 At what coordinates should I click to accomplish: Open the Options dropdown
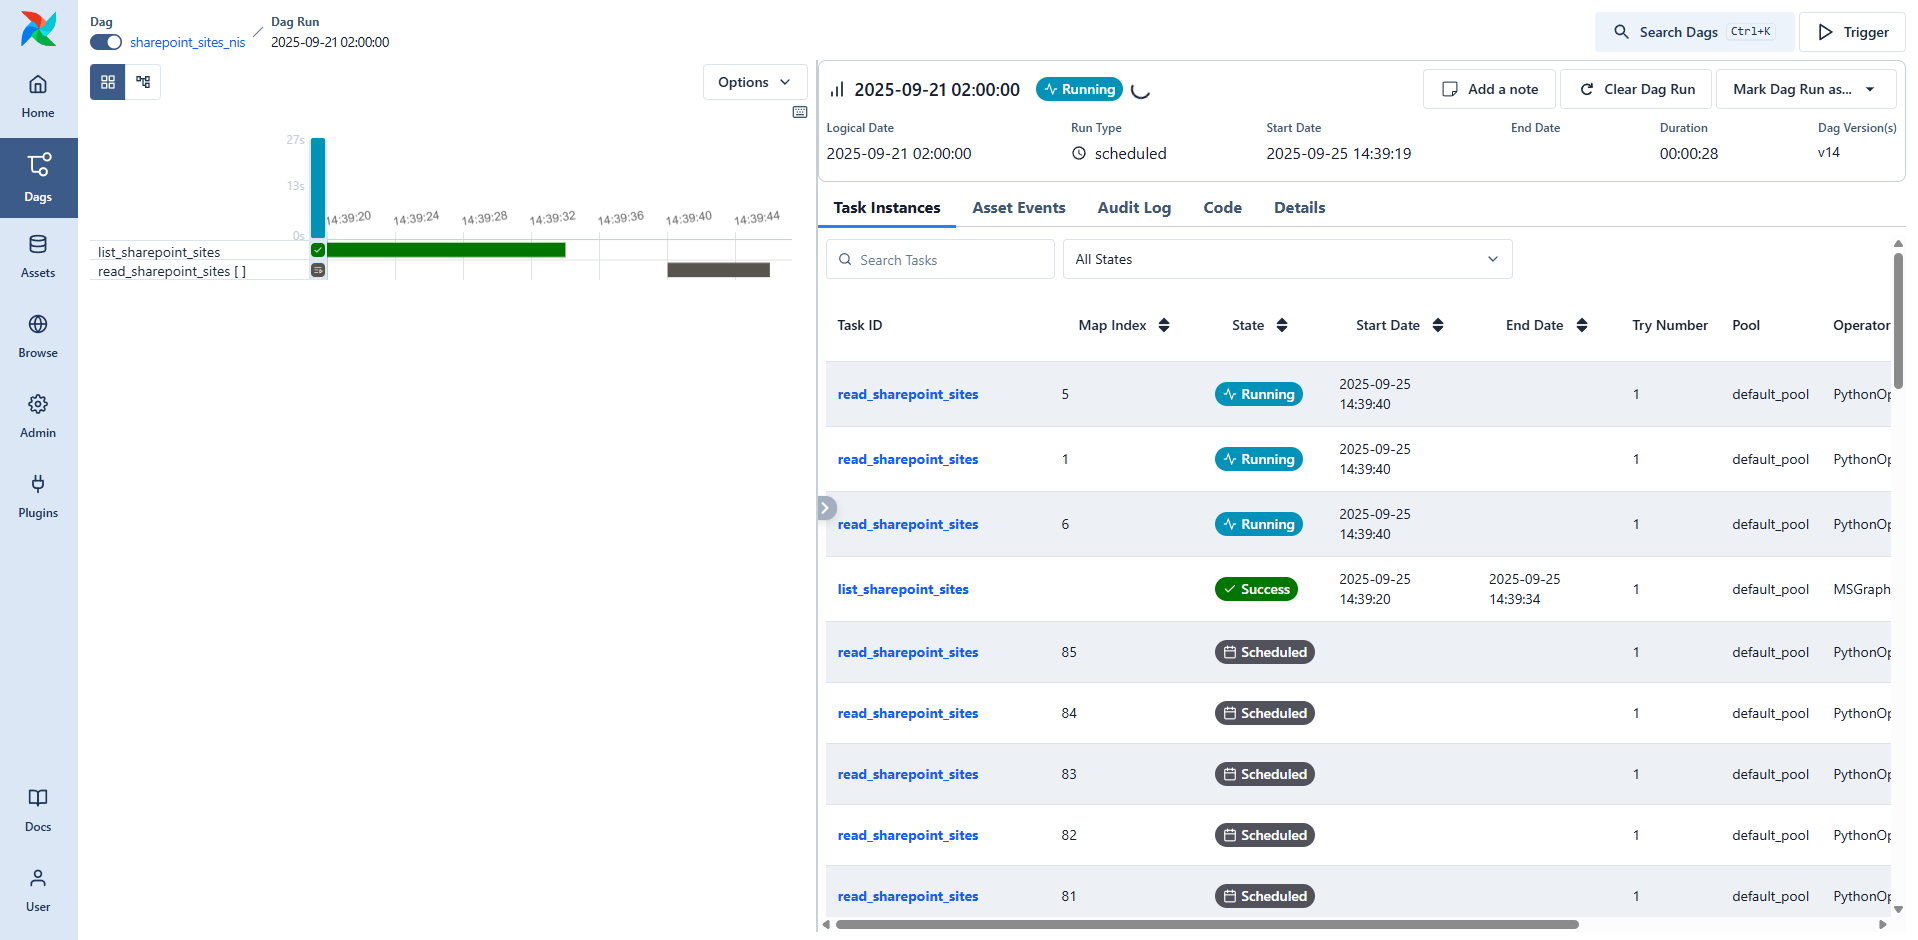[755, 82]
